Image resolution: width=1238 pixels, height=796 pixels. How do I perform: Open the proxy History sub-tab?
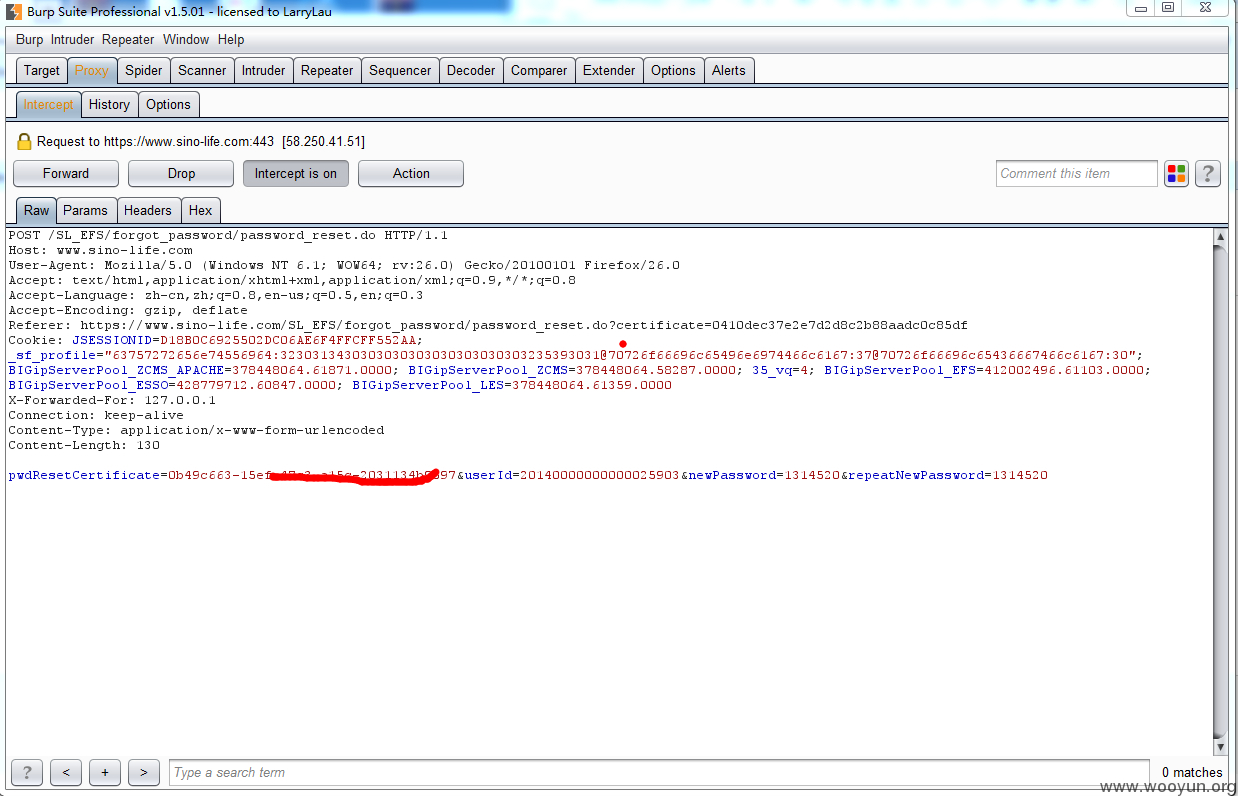coord(109,105)
